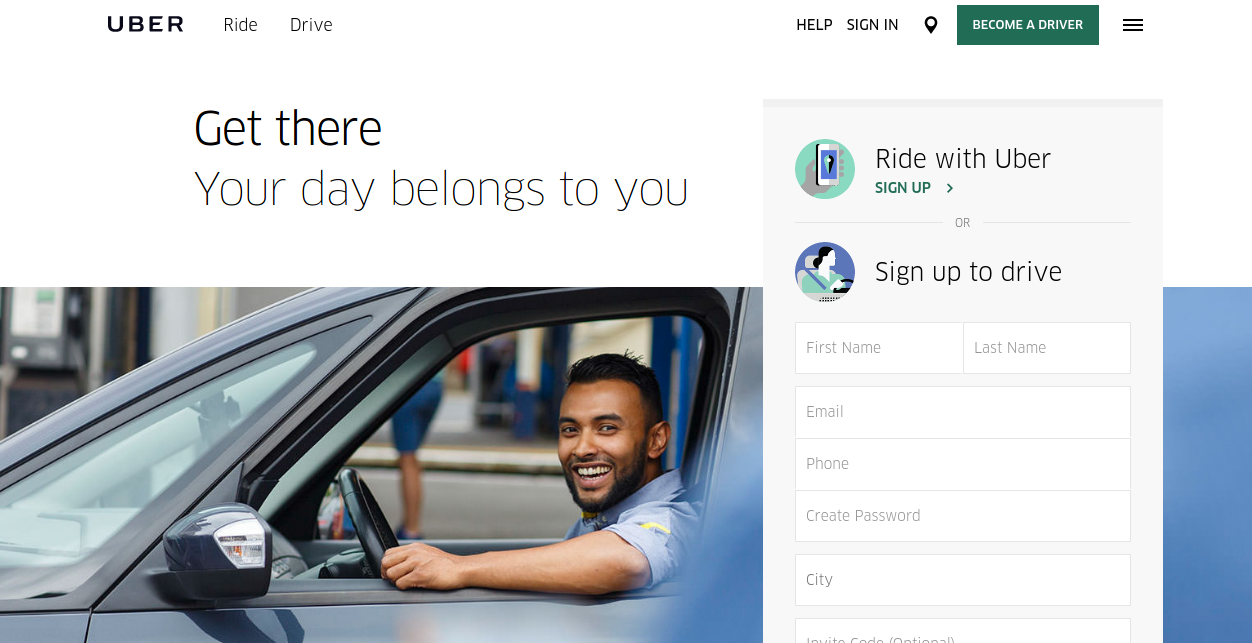Open the Ride menu item
Viewport: 1252px width, 643px height.
pos(240,25)
